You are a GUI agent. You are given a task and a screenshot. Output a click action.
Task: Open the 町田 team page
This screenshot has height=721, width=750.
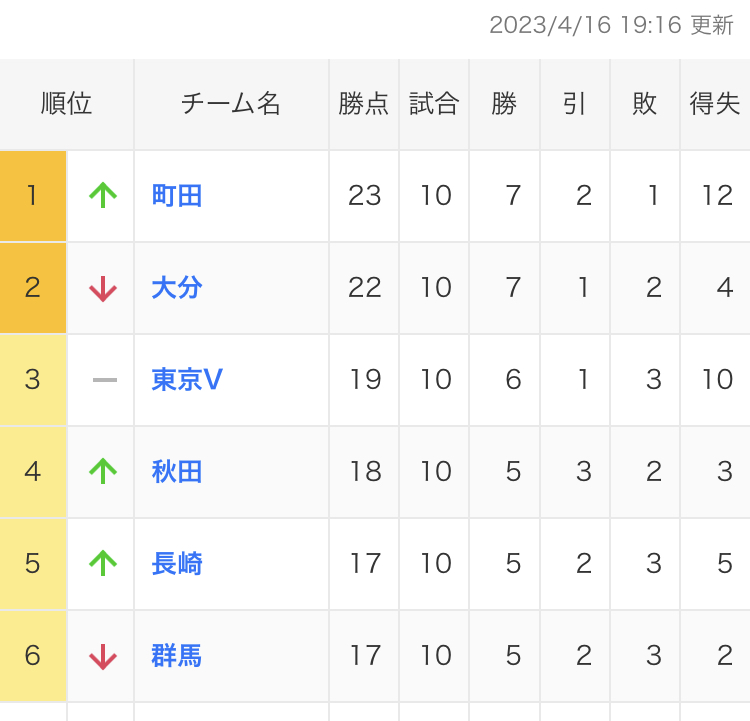pyautogui.click(x=177, y=195)
